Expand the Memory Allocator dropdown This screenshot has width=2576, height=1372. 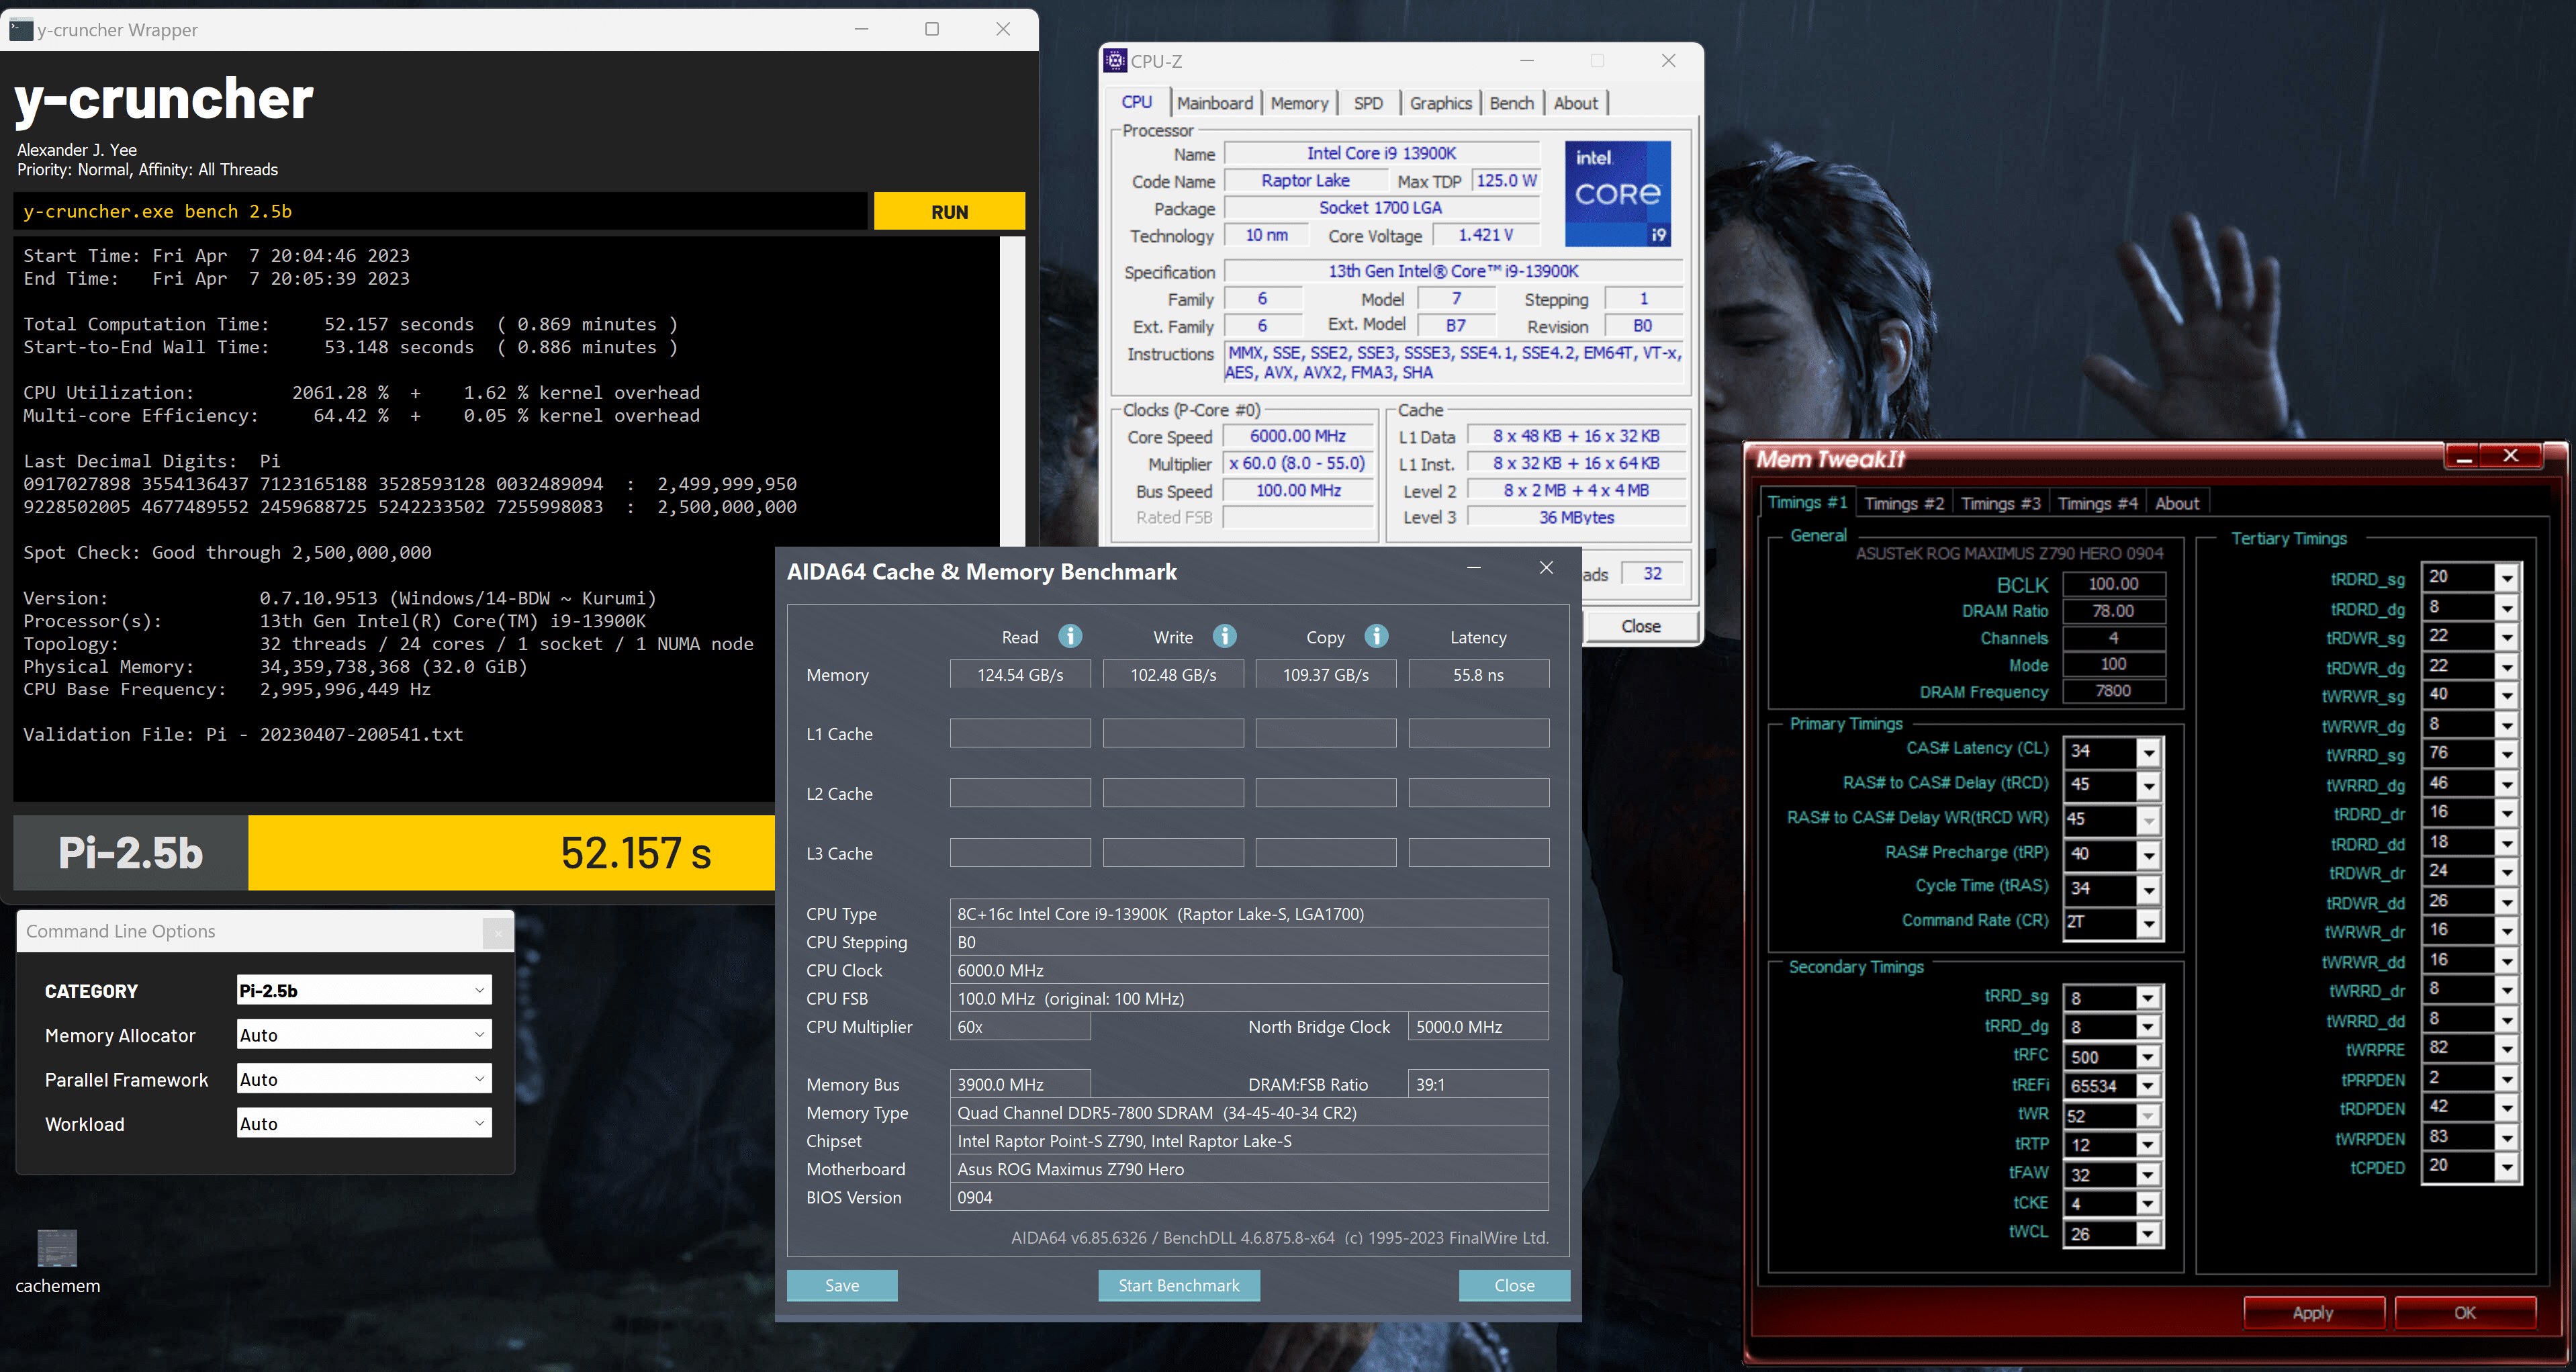pos(364,1034)
